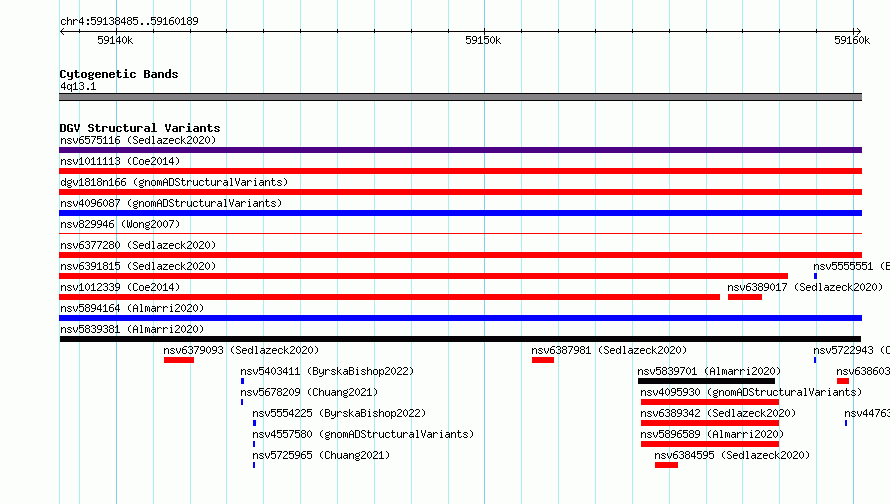Screen dimensions: 890x504
Task: Open variant nsv5554225 (ByrskaBishop2022) label
Action: (339, 413)
